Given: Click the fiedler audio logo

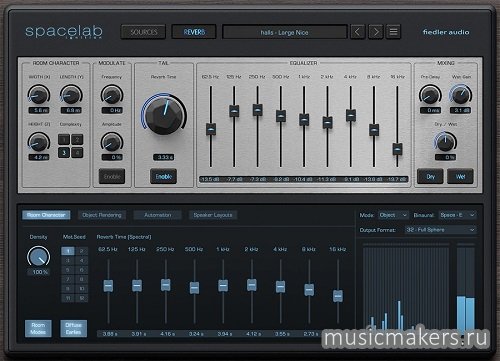Looking at the screenshot, I should [x=446, y=32].
